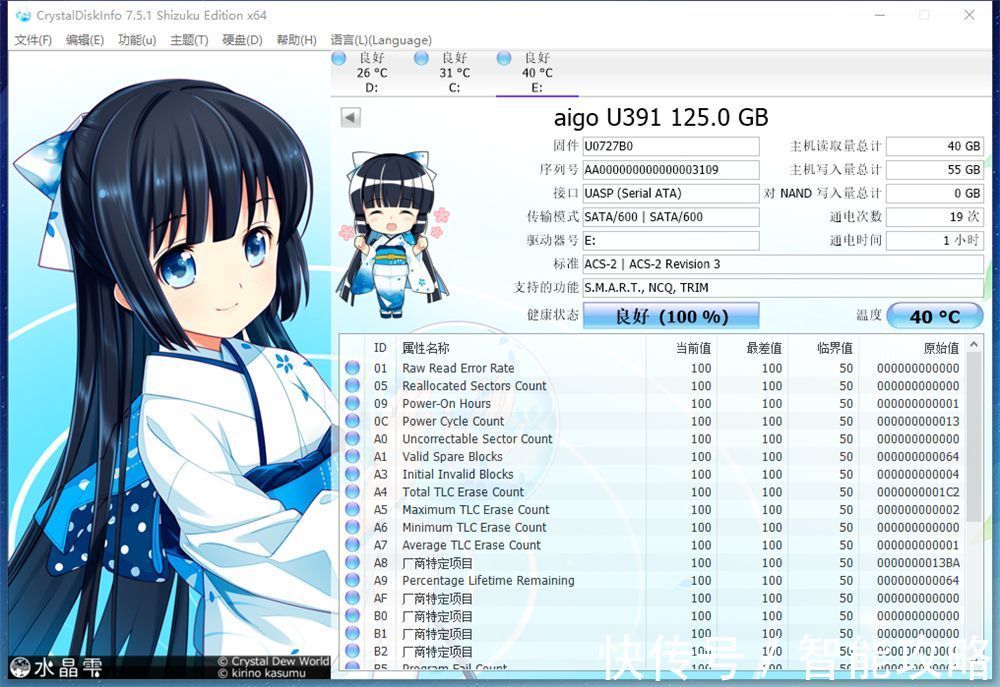Click status orb for Power-On Hours row
The height and width of the screenshot is (687, 1000).
pyautogui.click(x=352, y=404)
